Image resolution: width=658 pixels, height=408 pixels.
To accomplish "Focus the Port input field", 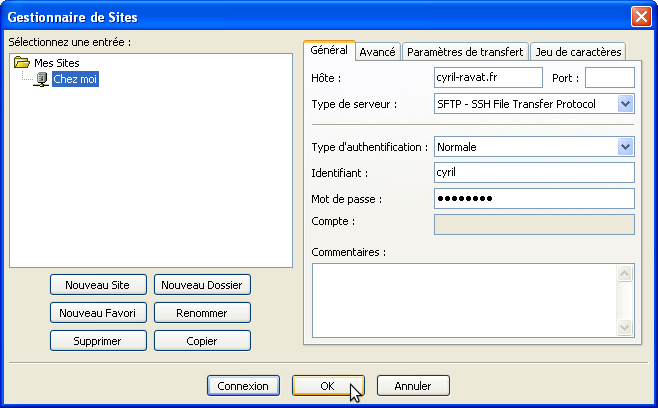I will (609, 78).
